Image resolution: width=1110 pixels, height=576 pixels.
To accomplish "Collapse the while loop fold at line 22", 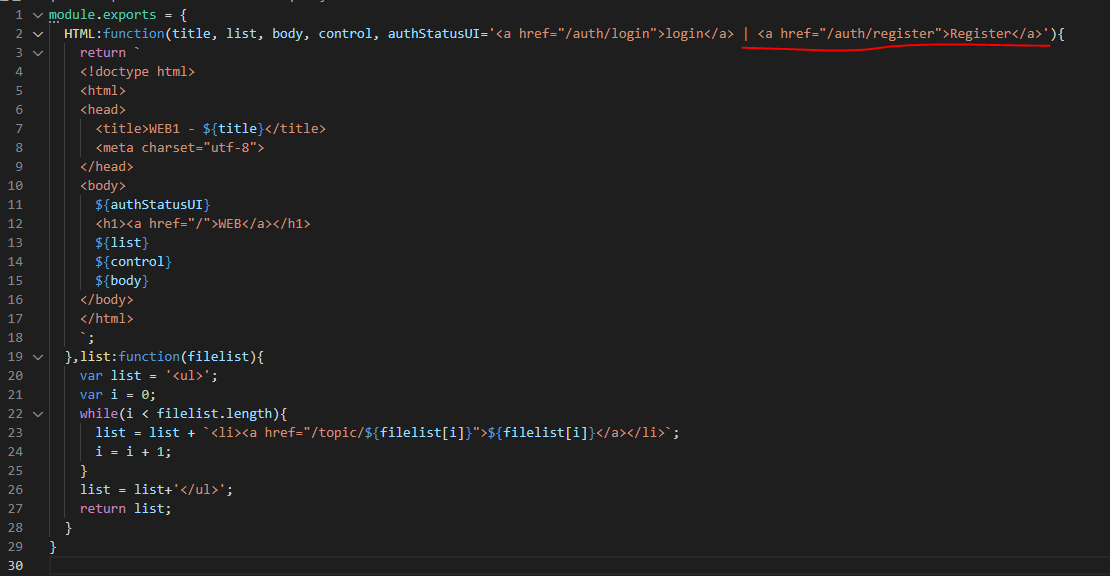I will (38, 414).
